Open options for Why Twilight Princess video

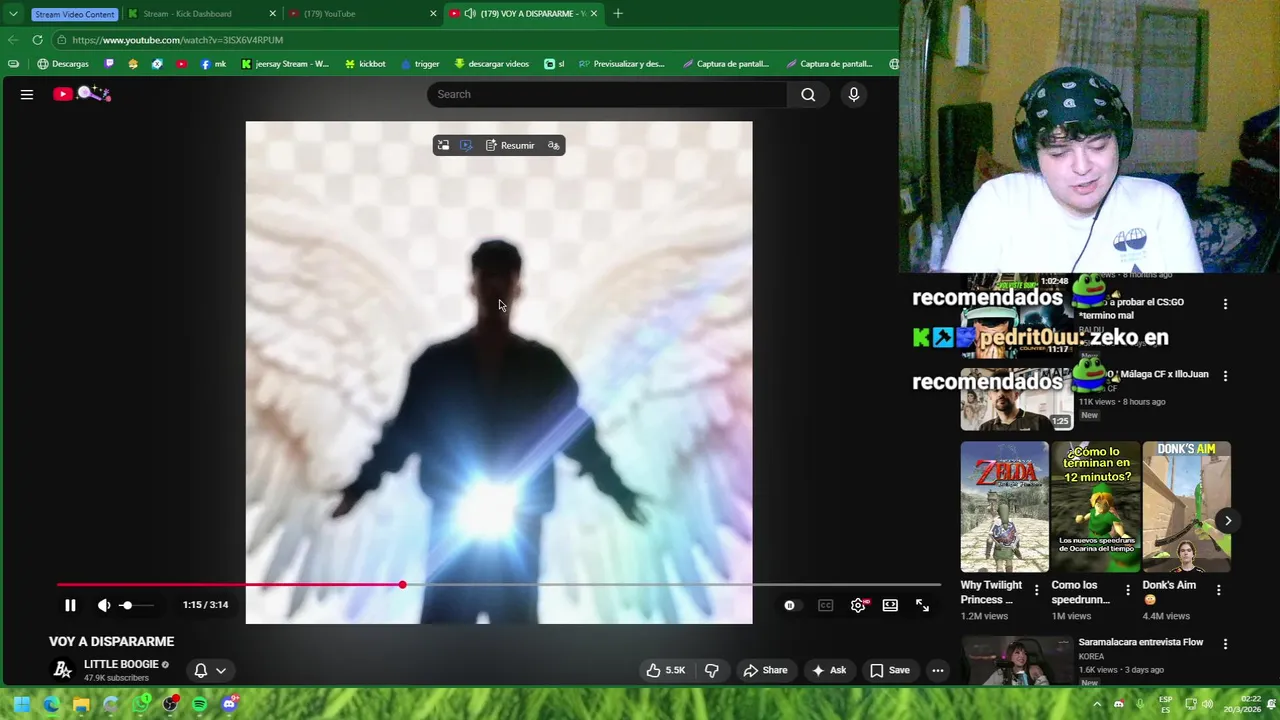point(1036,591)
